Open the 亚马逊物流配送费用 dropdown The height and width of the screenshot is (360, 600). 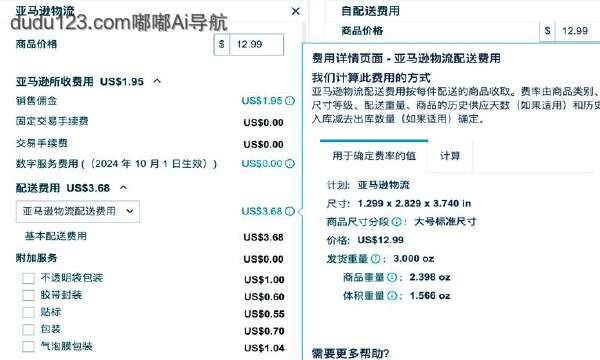coord(78,211)
